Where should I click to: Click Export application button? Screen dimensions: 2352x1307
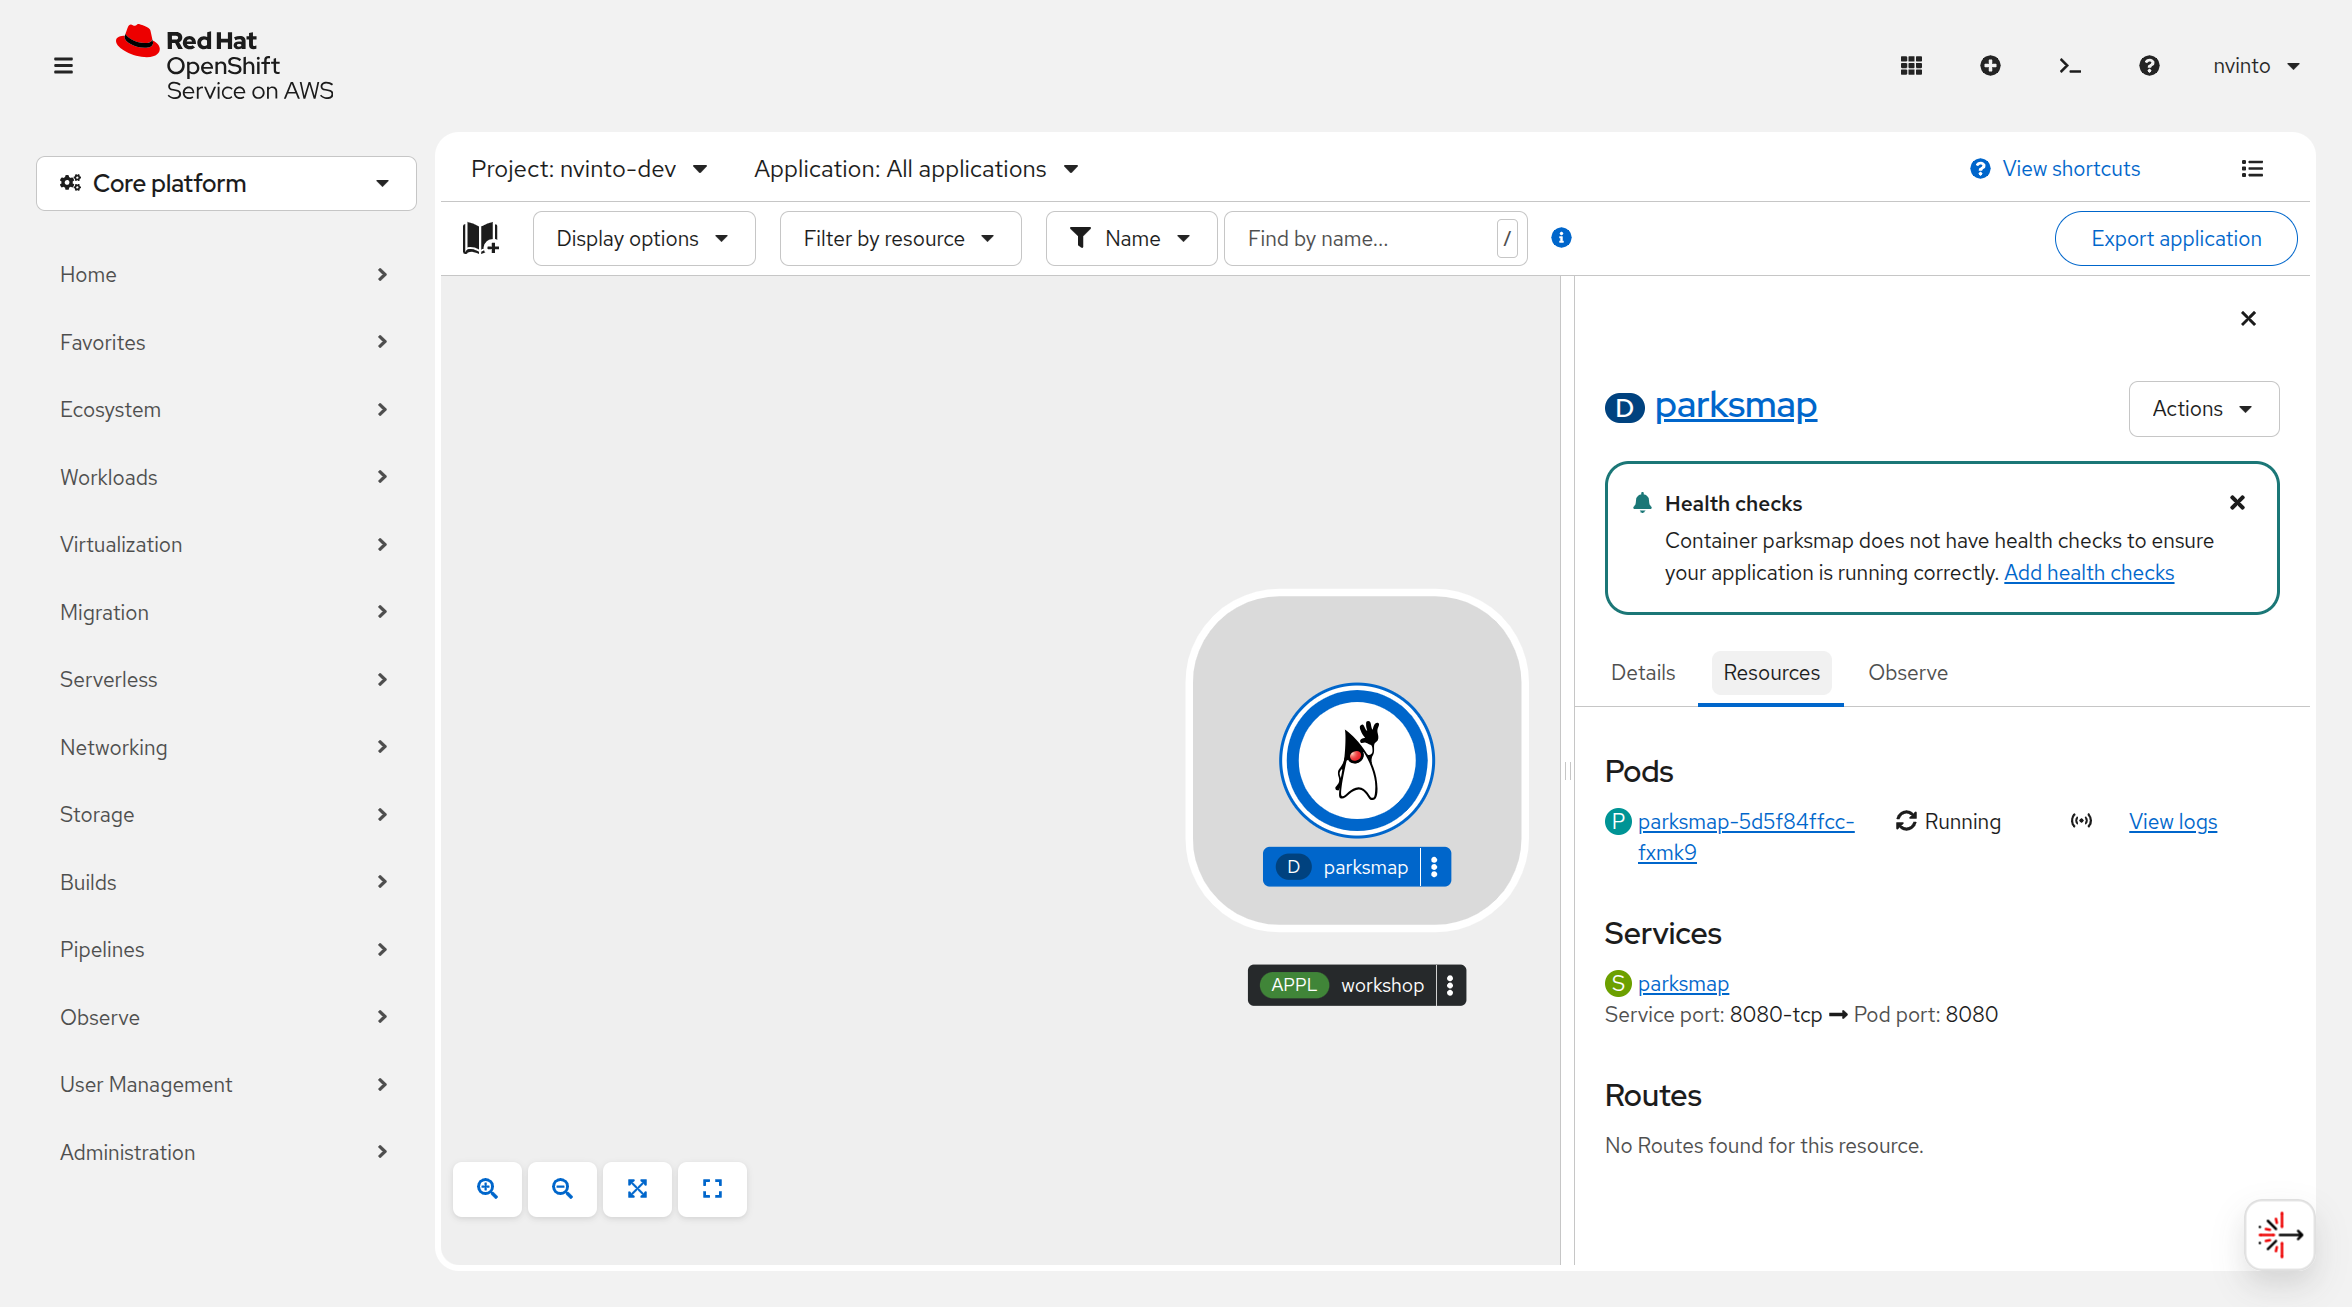pos(2176,238)
